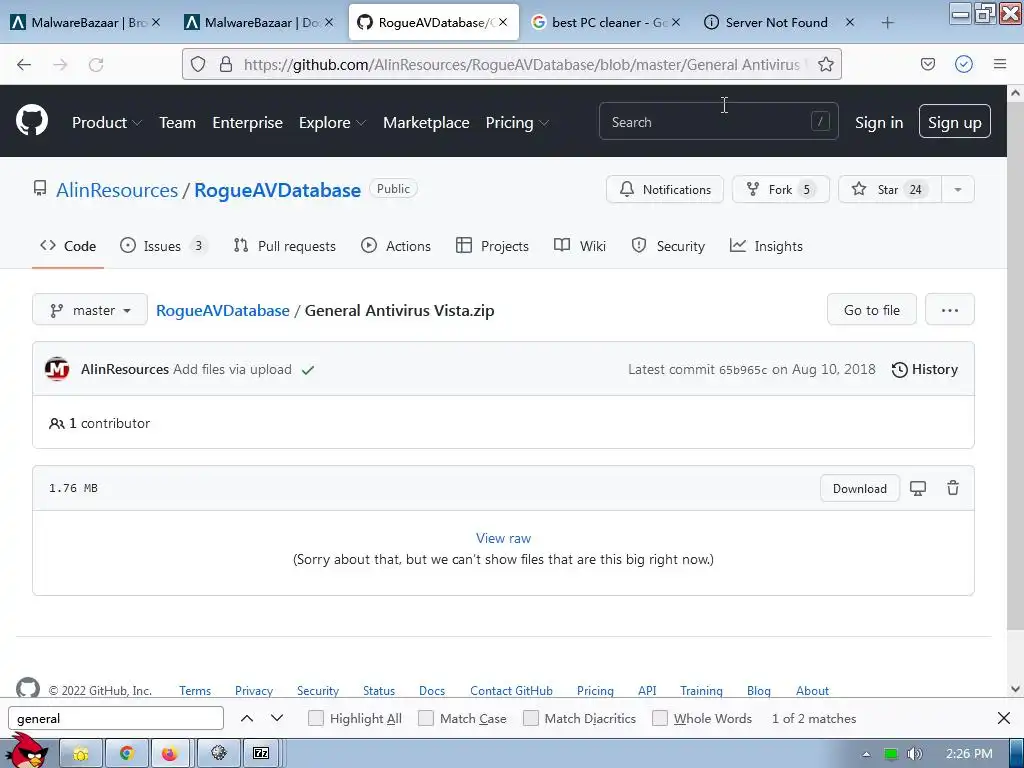Expand the Product dropdown menu

pyautogui.click(x=107, y=122)
